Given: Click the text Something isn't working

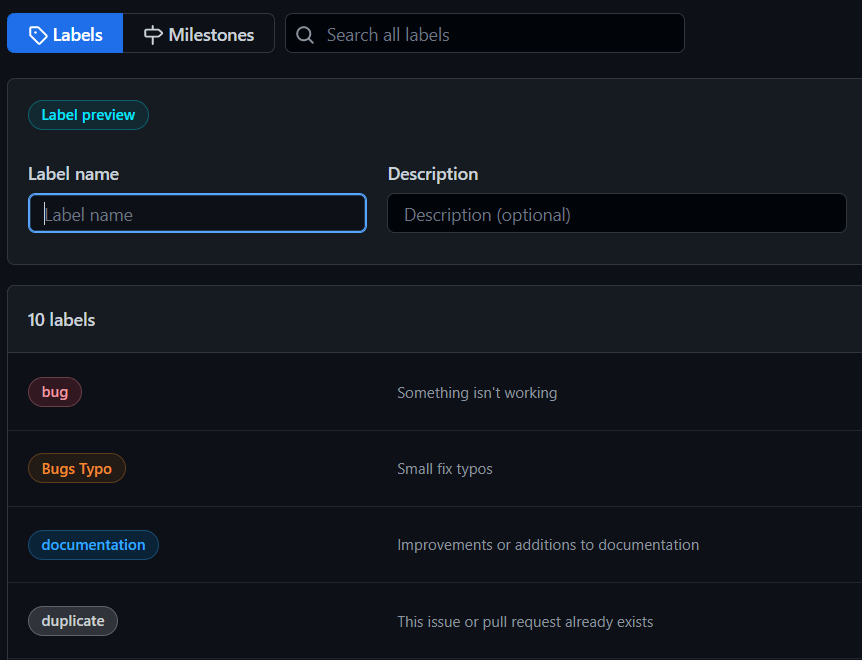Looking at the screenshot, I should click(x=477, y=392).
